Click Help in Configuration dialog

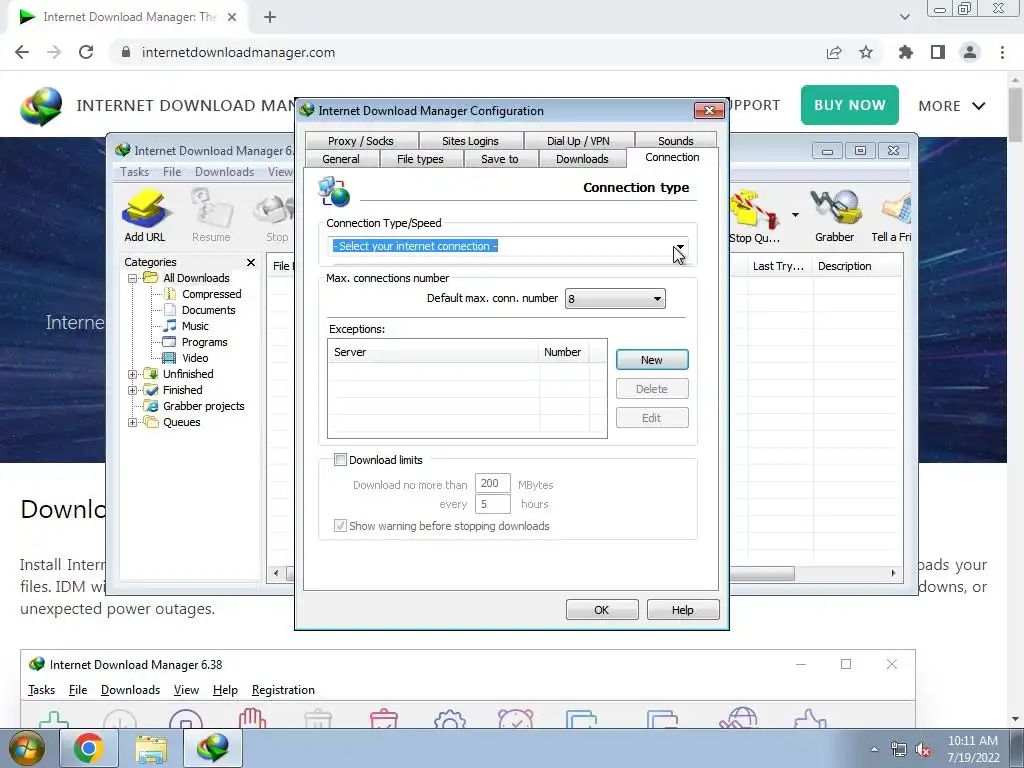point(683,610)
